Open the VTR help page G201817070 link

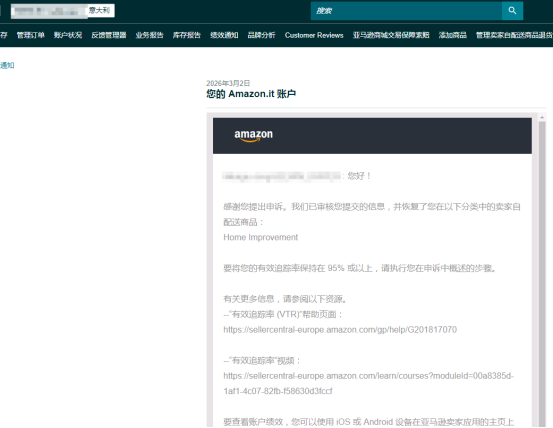[x=340, y=330]
